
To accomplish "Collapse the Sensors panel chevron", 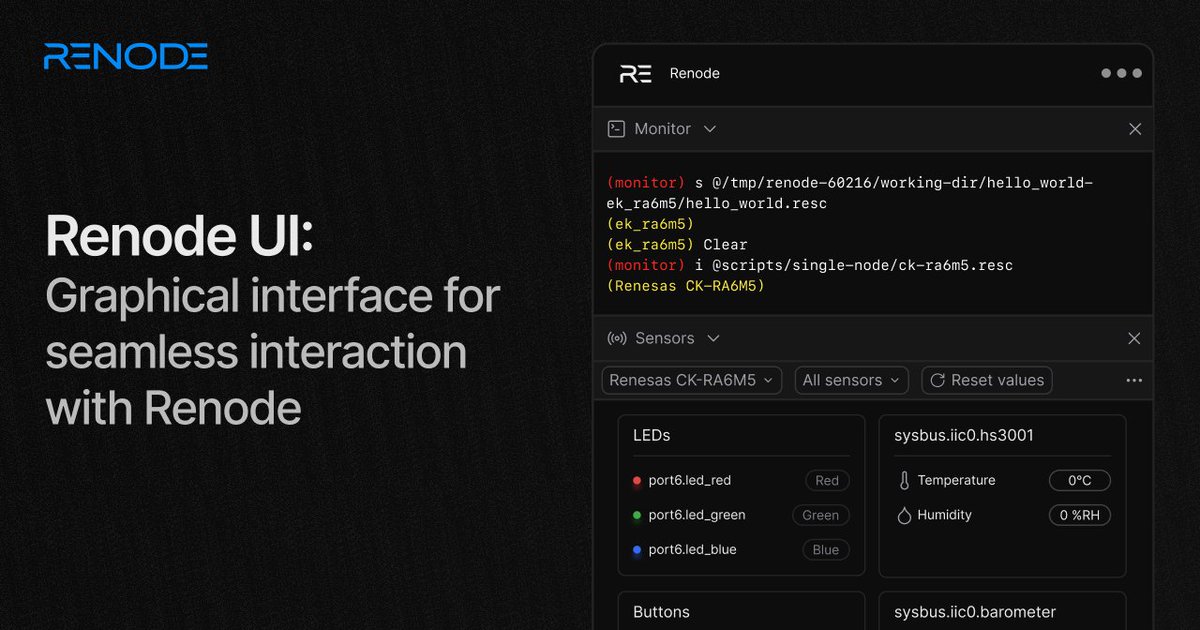I will 713,338.
